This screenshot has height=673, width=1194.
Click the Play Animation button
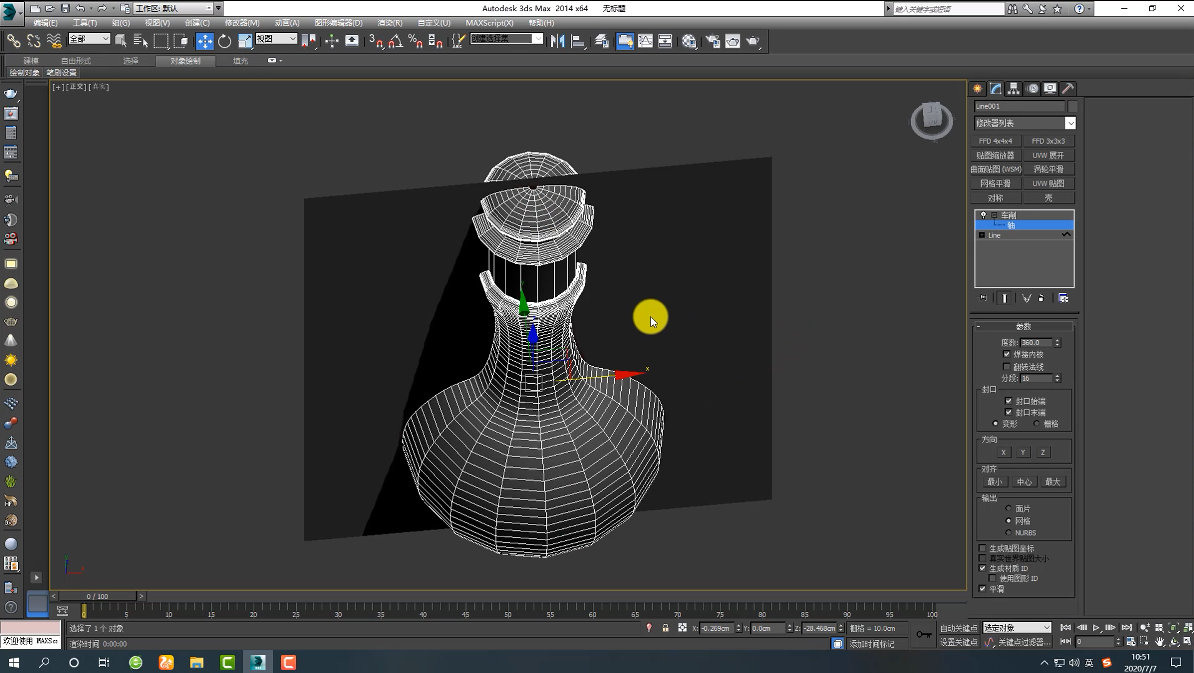(1096, 628)
